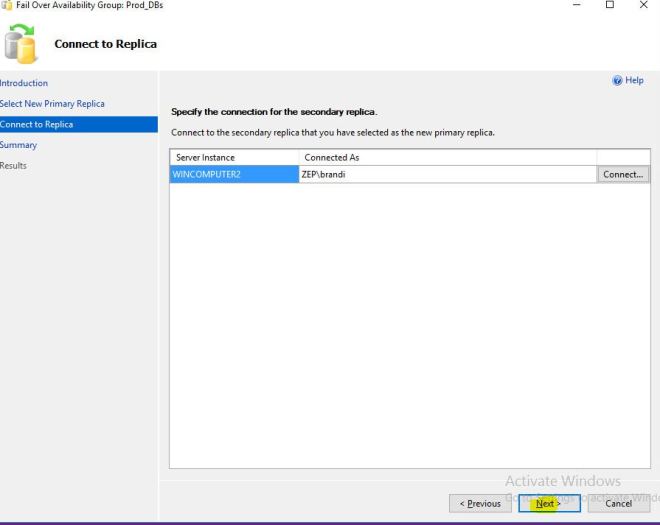Go to the Introduction wizard page

[24, 83]
